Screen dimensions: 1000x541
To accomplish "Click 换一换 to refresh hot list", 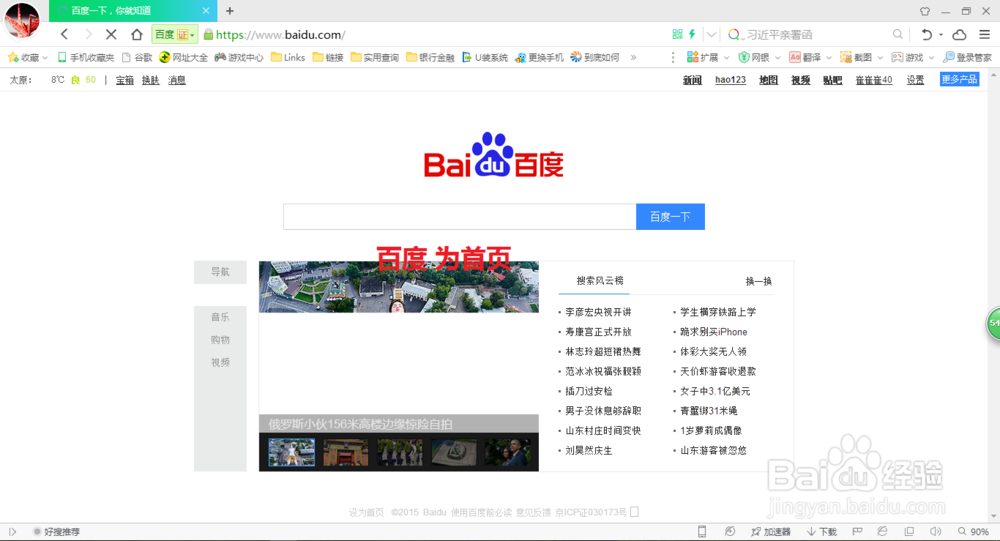I will coord(758,281).
